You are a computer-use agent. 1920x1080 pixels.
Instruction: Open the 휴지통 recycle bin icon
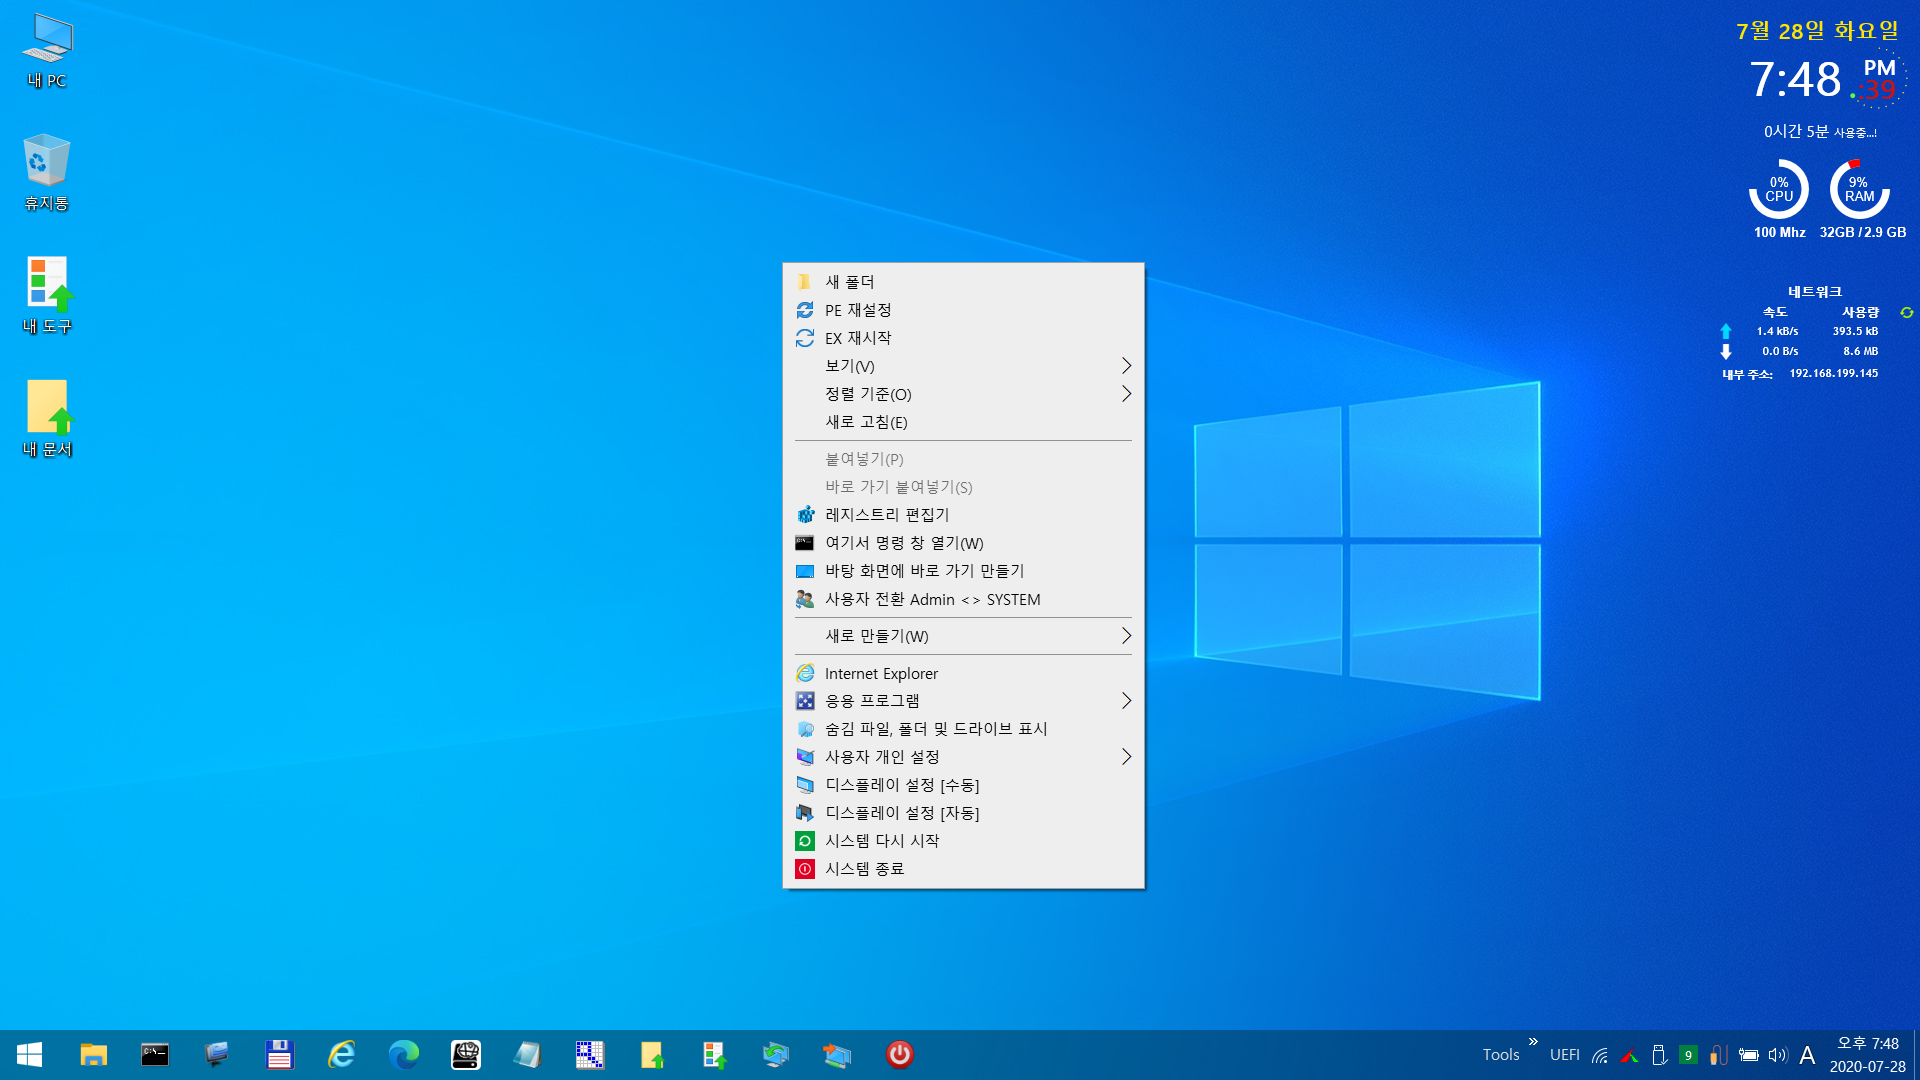point(47,172)
